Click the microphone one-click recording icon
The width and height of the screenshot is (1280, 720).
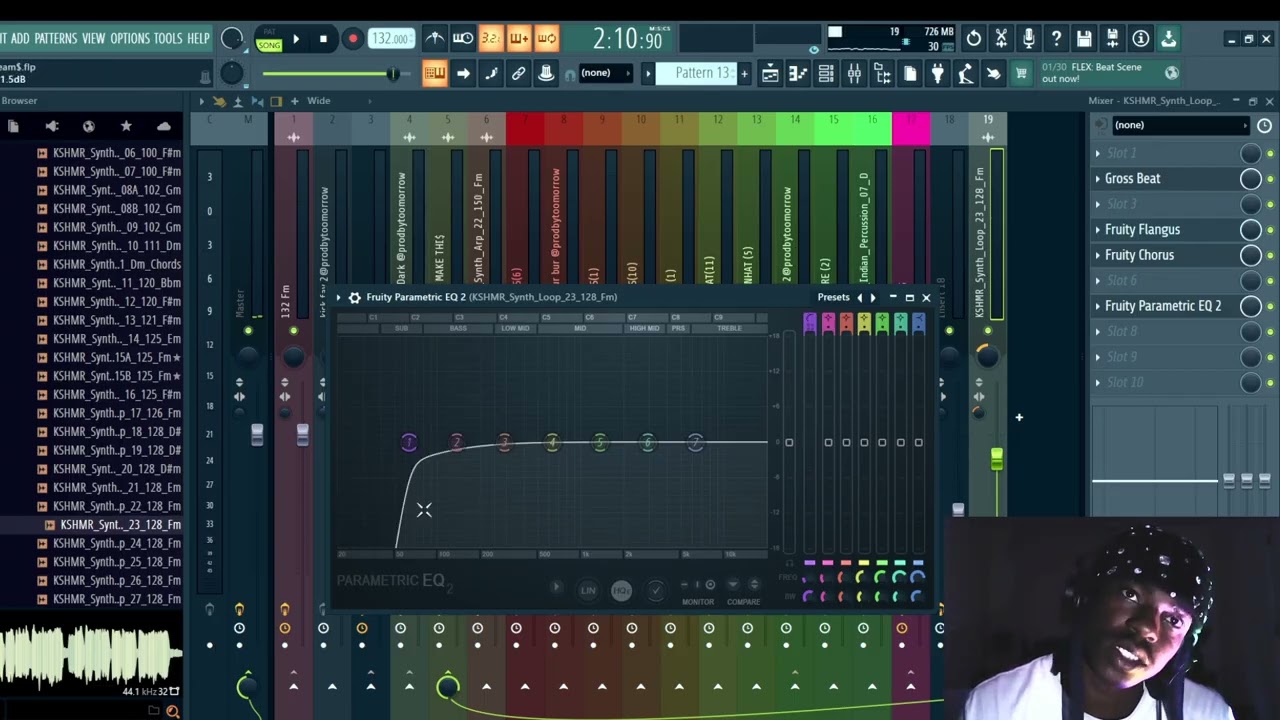coord(1029,39)
